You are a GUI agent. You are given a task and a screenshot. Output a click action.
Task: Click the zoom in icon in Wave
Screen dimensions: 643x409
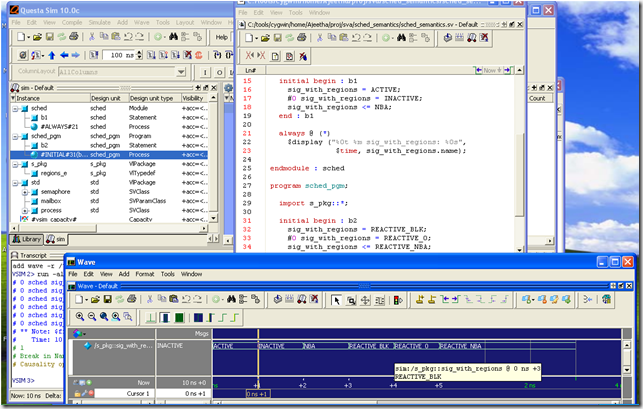point(79,316)
